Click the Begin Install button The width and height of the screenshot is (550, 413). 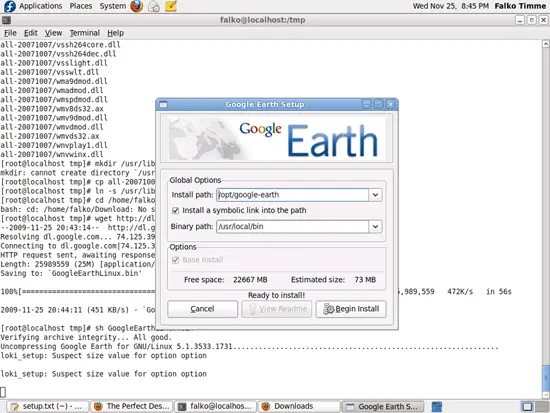pyautogui.click(x=351, y=309)
